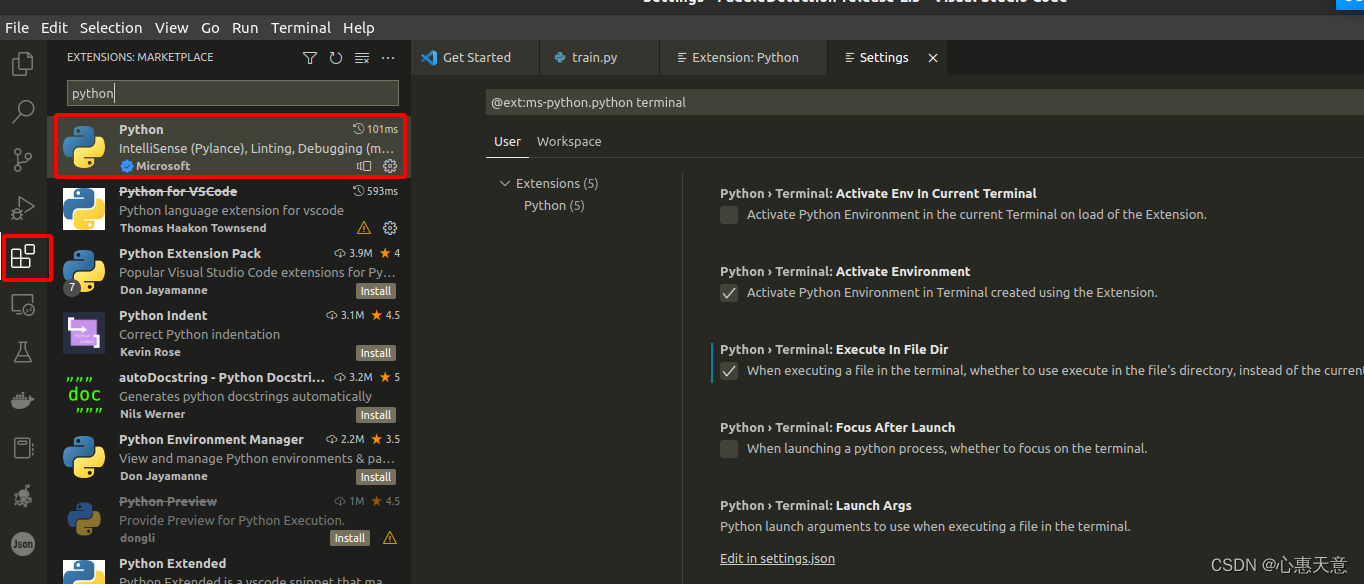Open the Remote Explorer view
The height and width of the screenshot is (584, 1364).
tap(22, 305)
